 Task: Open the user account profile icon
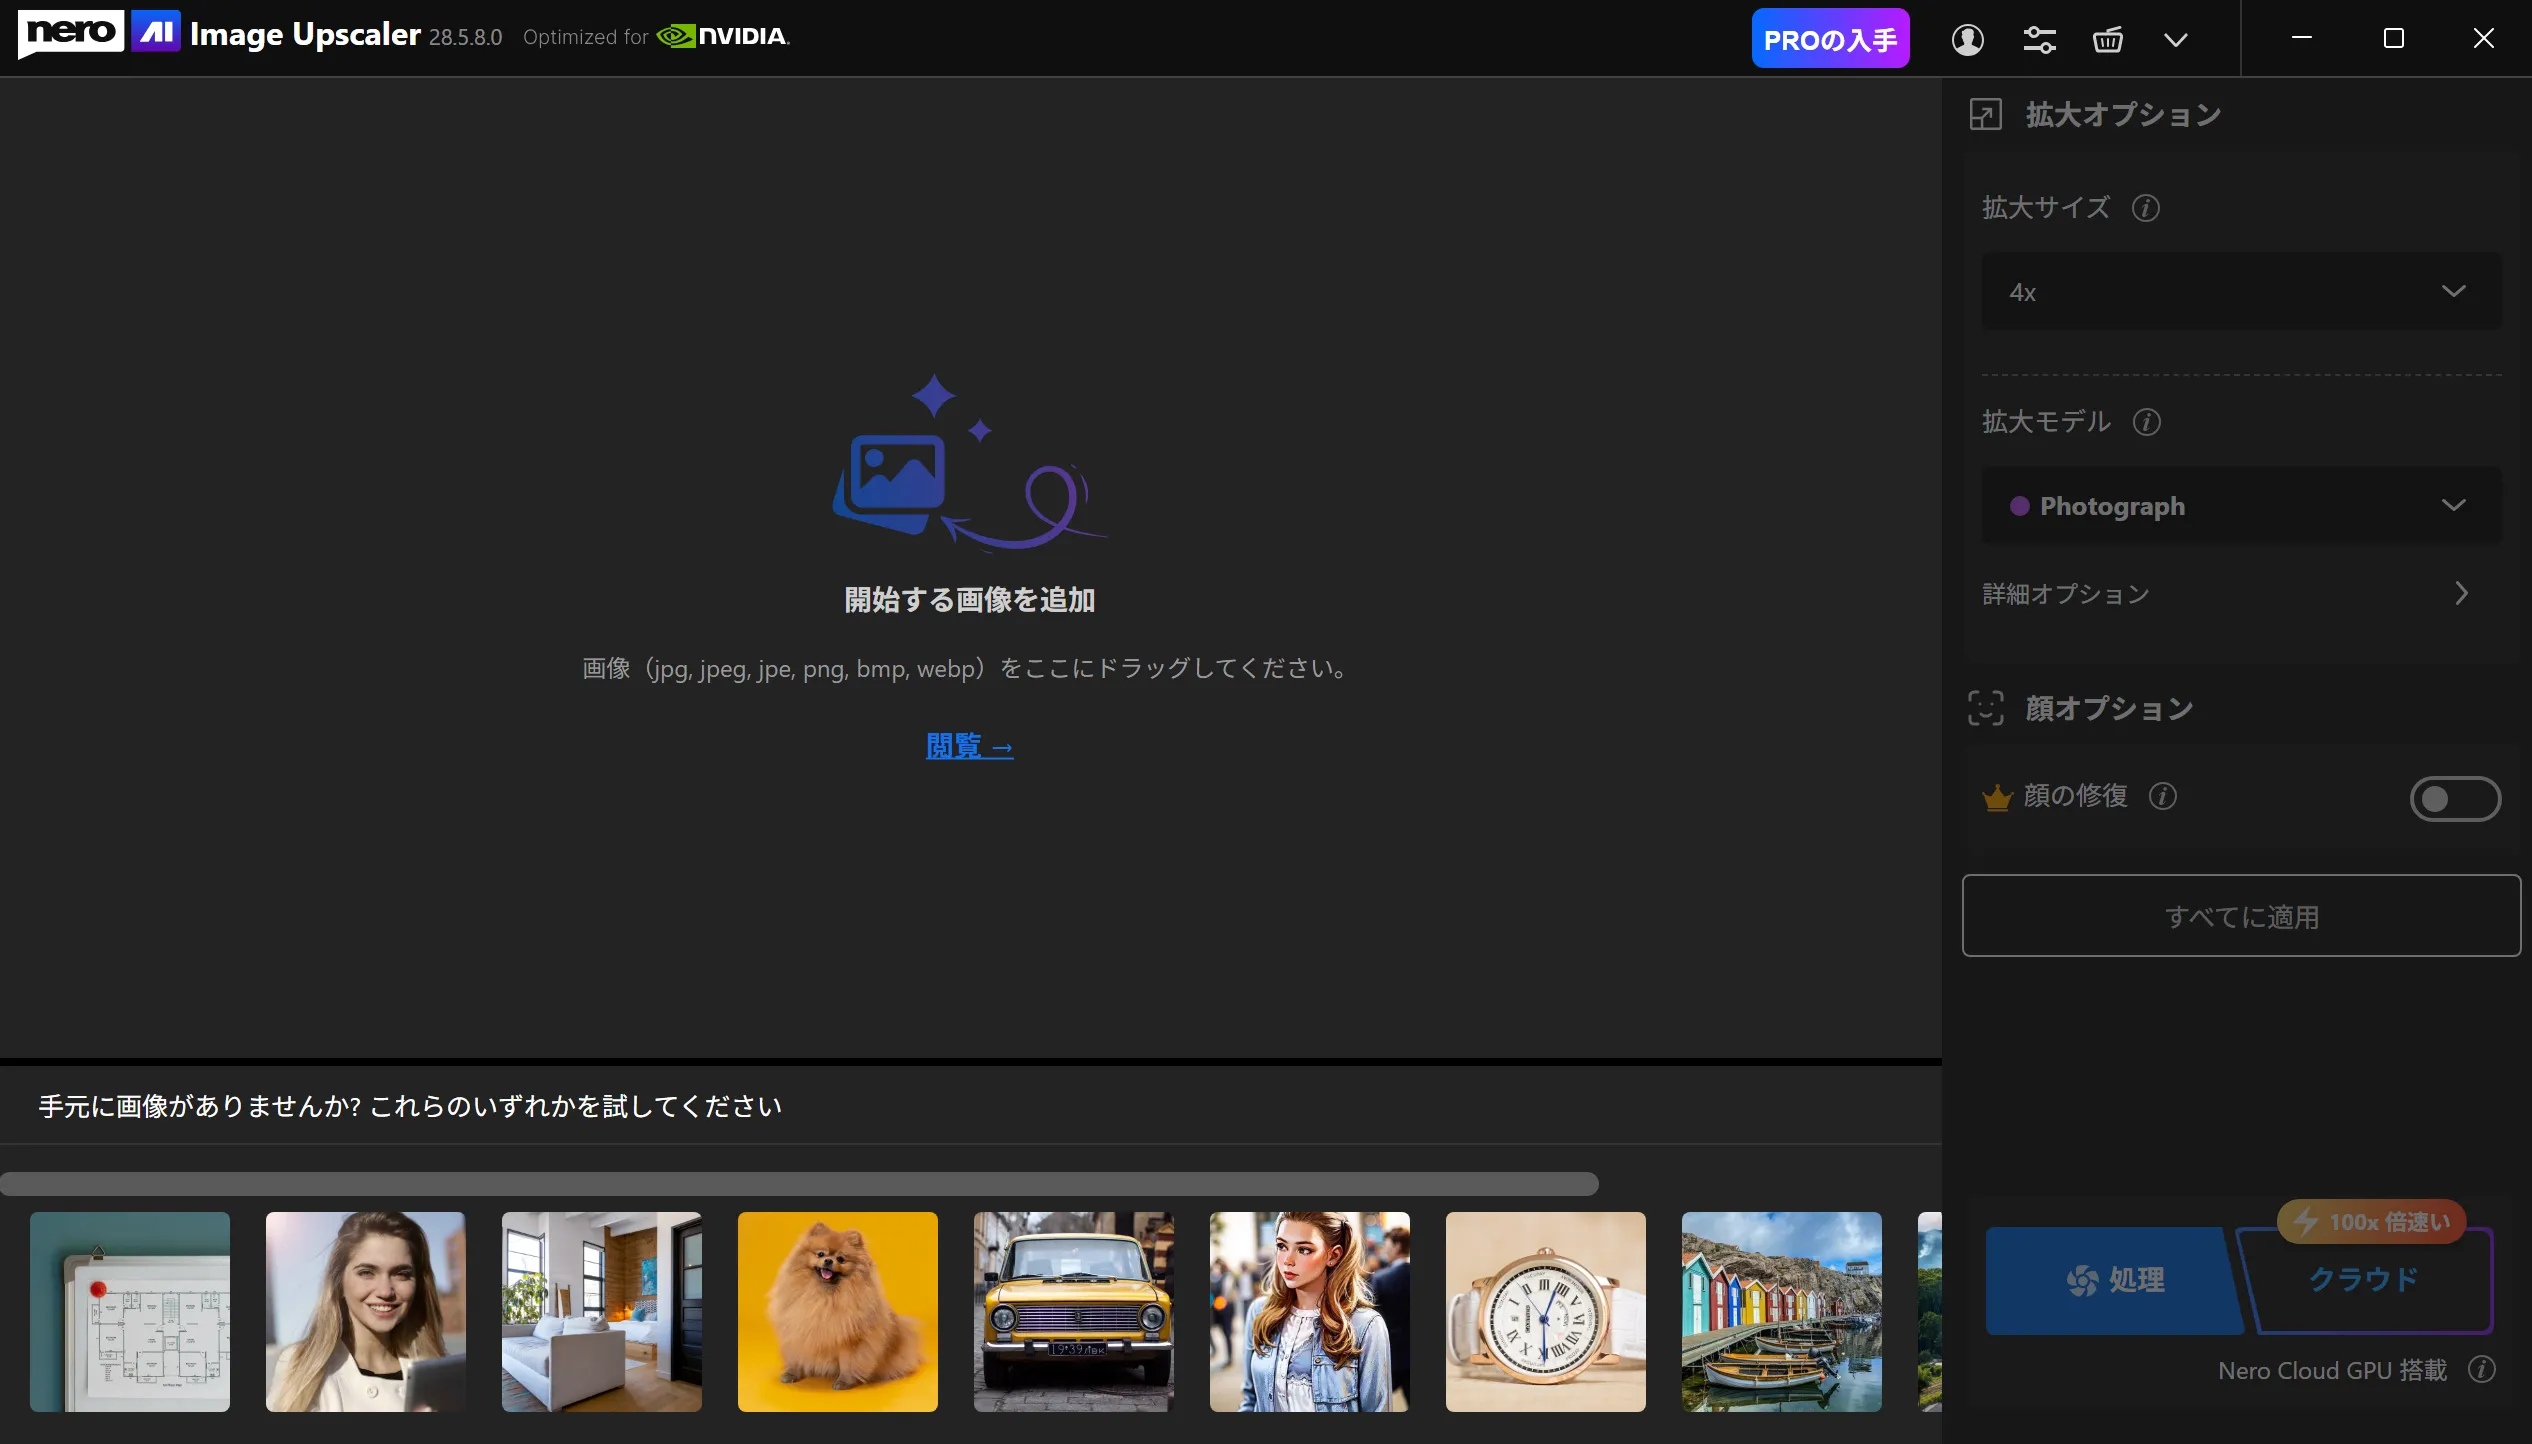pos(1967,38)
